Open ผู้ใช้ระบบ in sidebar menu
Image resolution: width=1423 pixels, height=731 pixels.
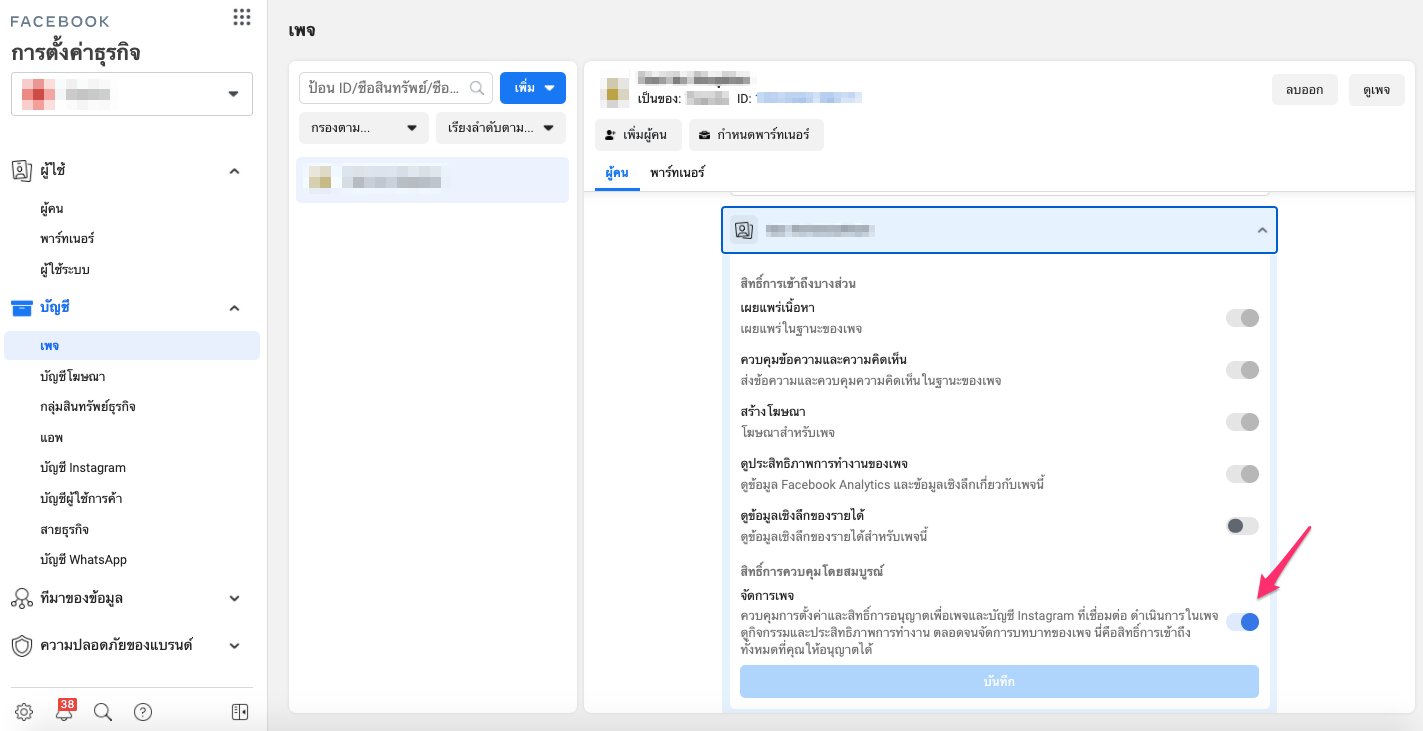click(65, 270)
